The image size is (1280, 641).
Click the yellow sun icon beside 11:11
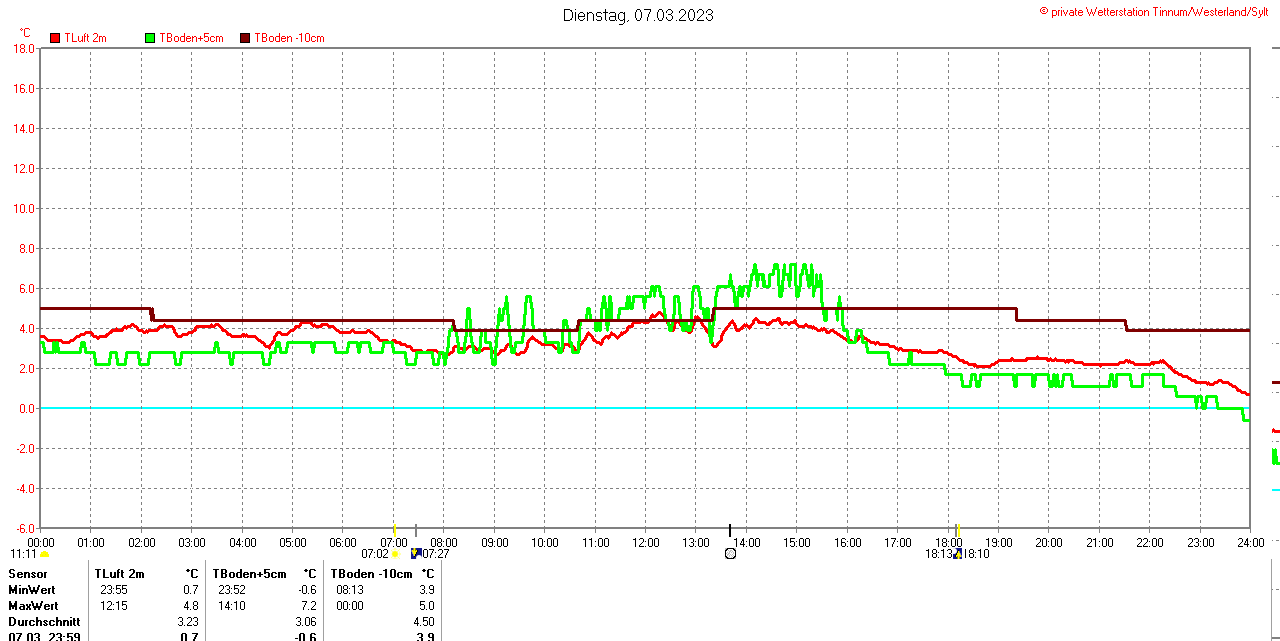(44, 554)
